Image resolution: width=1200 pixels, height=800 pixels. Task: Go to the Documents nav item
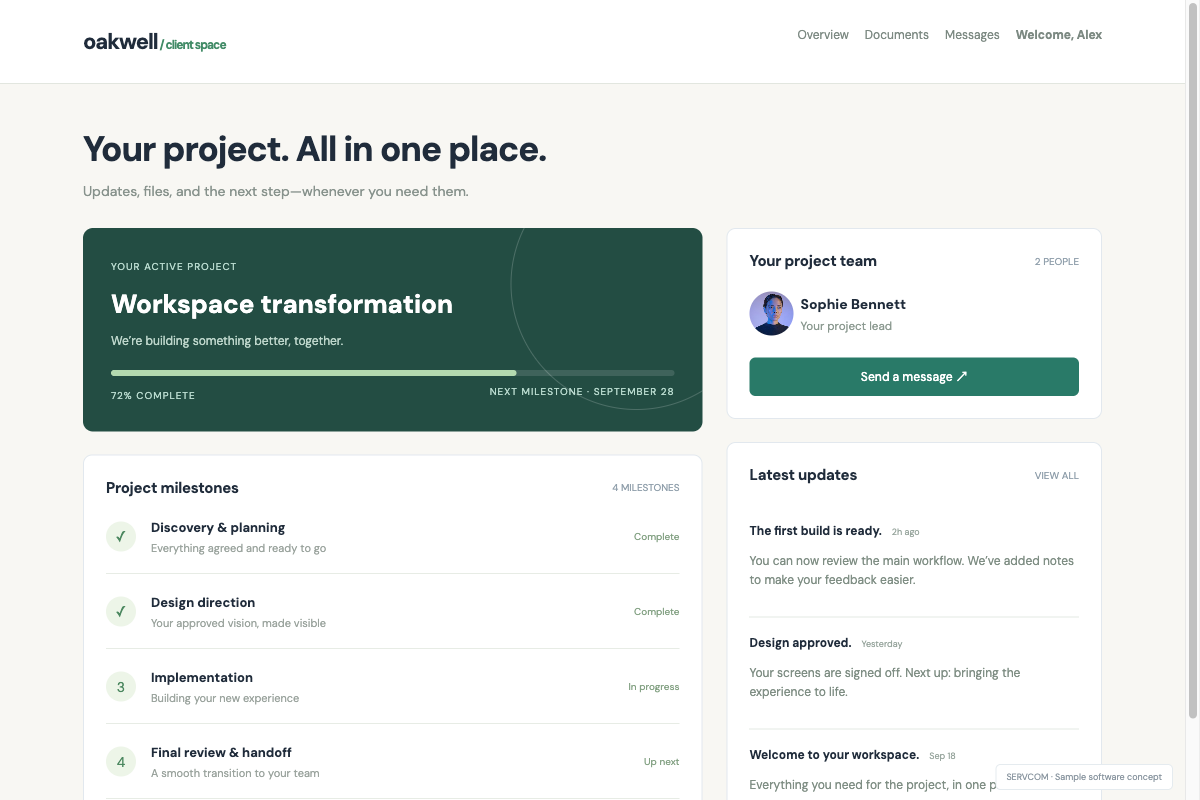[x=897, y=35]
